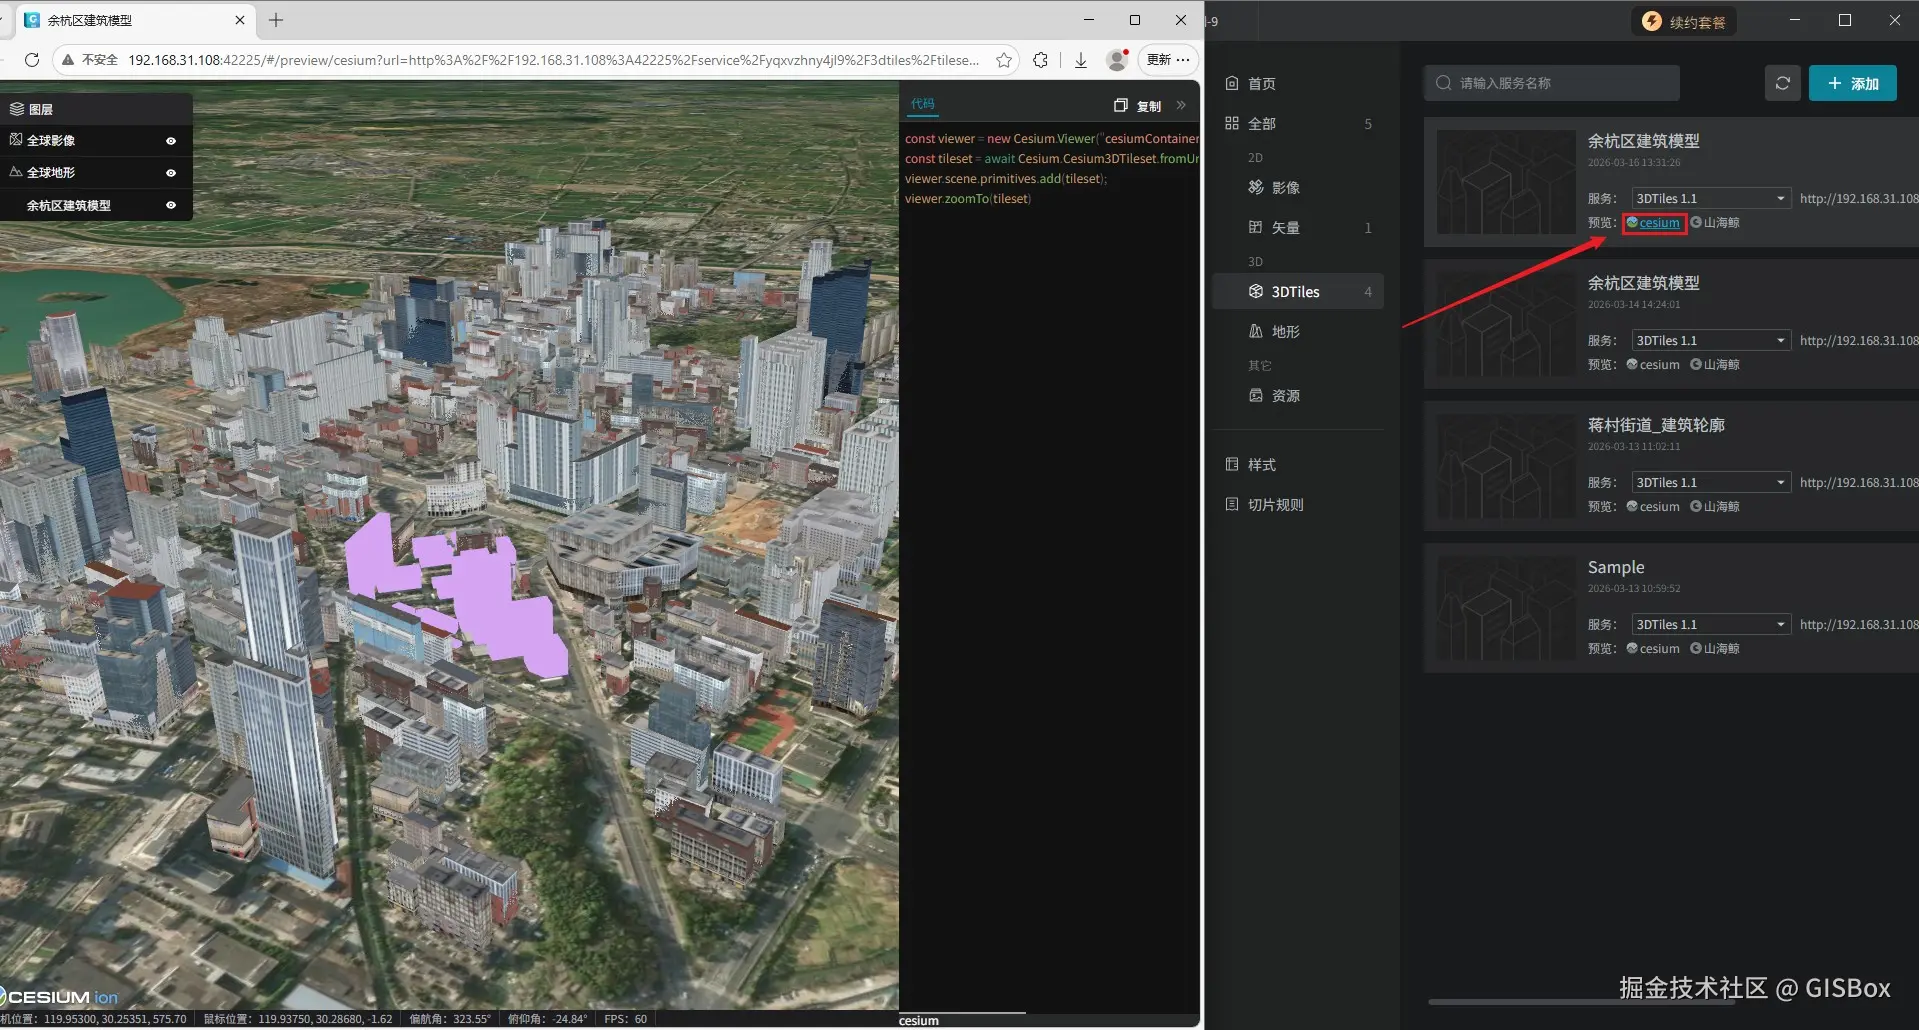Collapse the code panel with double chevron
This screenshot has height=1030, width=1919.
[x=1181, y=105]
